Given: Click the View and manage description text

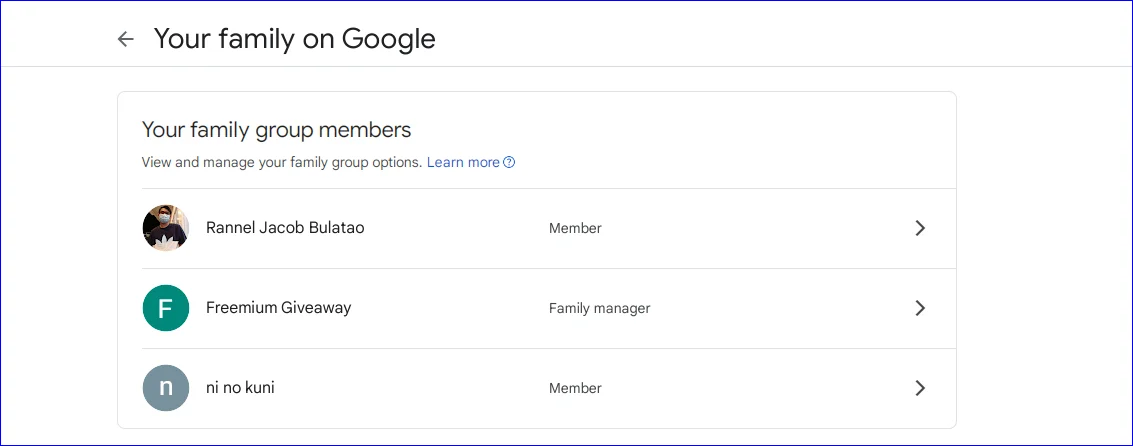Looking at the screenshot, I should tap(282, 162).
